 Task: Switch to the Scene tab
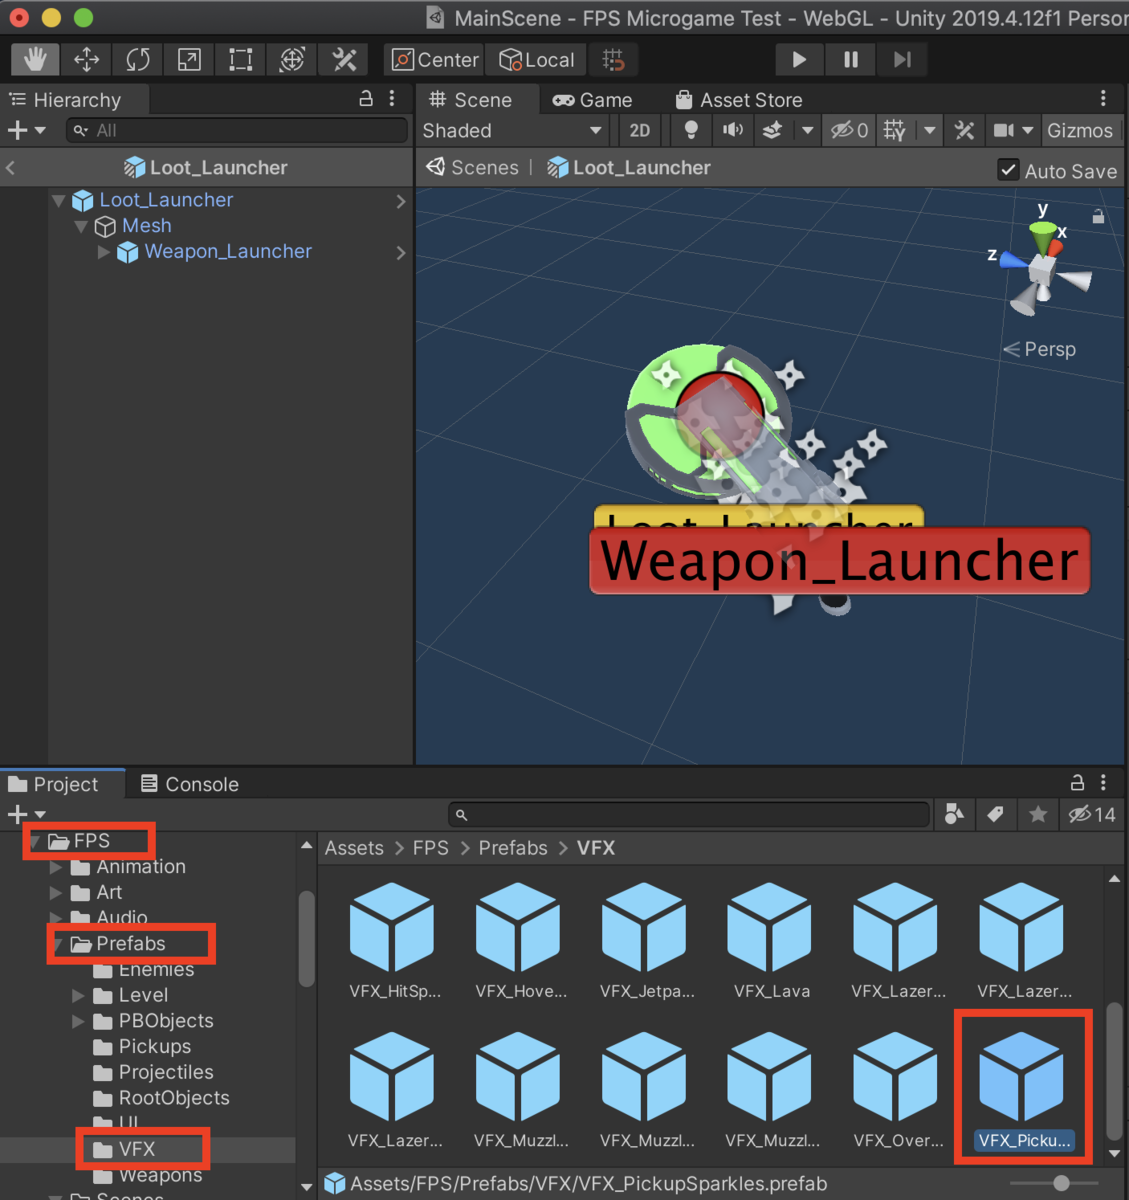(471, 100)
